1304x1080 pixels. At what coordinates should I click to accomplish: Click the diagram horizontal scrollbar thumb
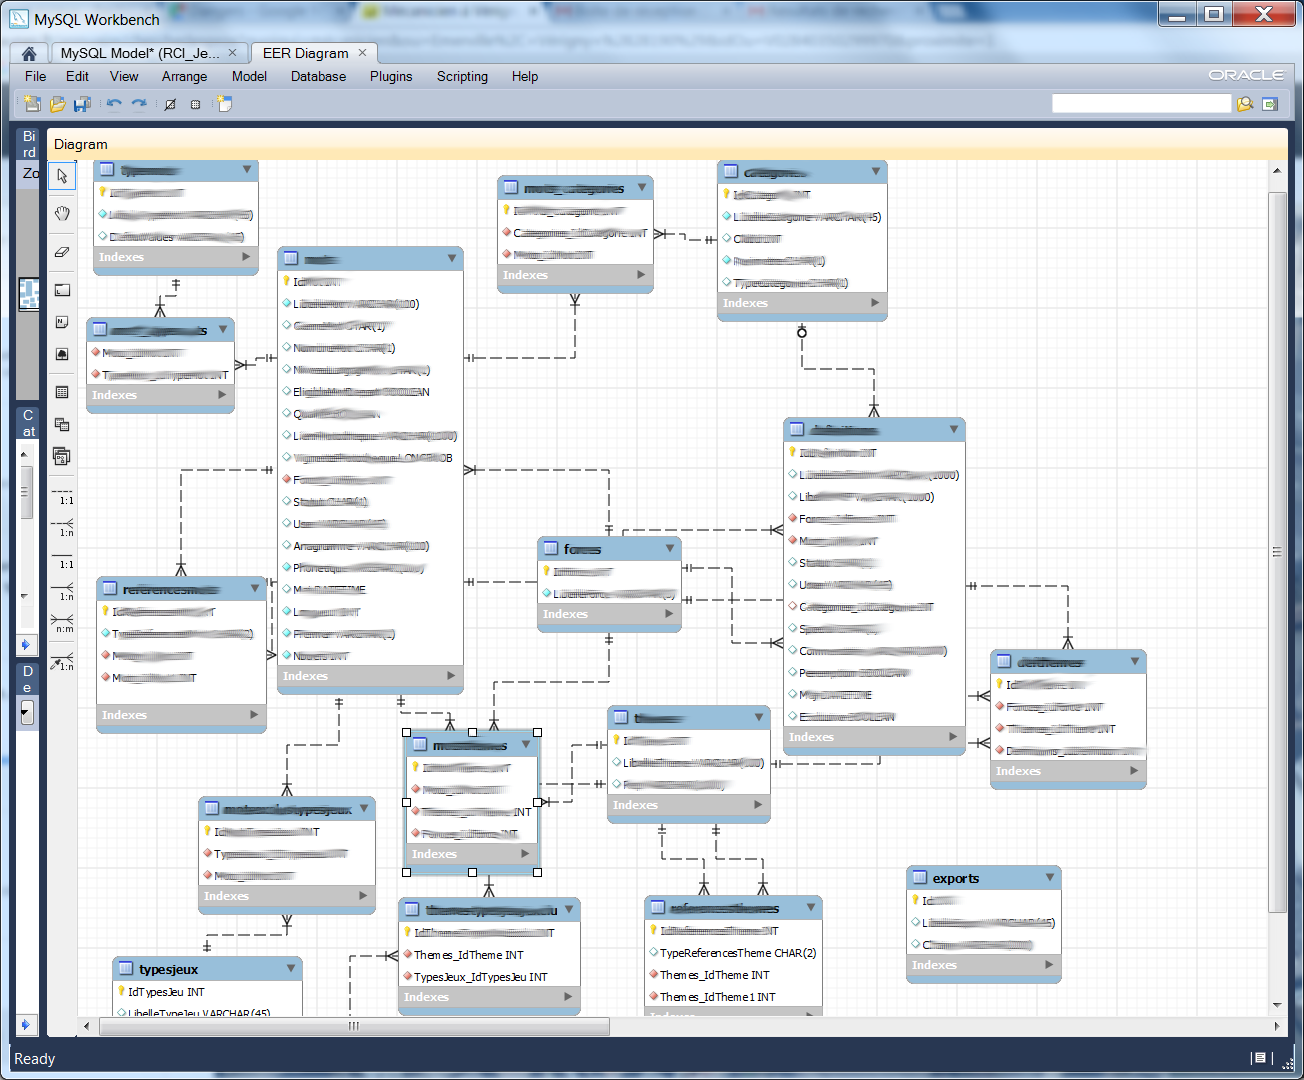[352, 1026]
